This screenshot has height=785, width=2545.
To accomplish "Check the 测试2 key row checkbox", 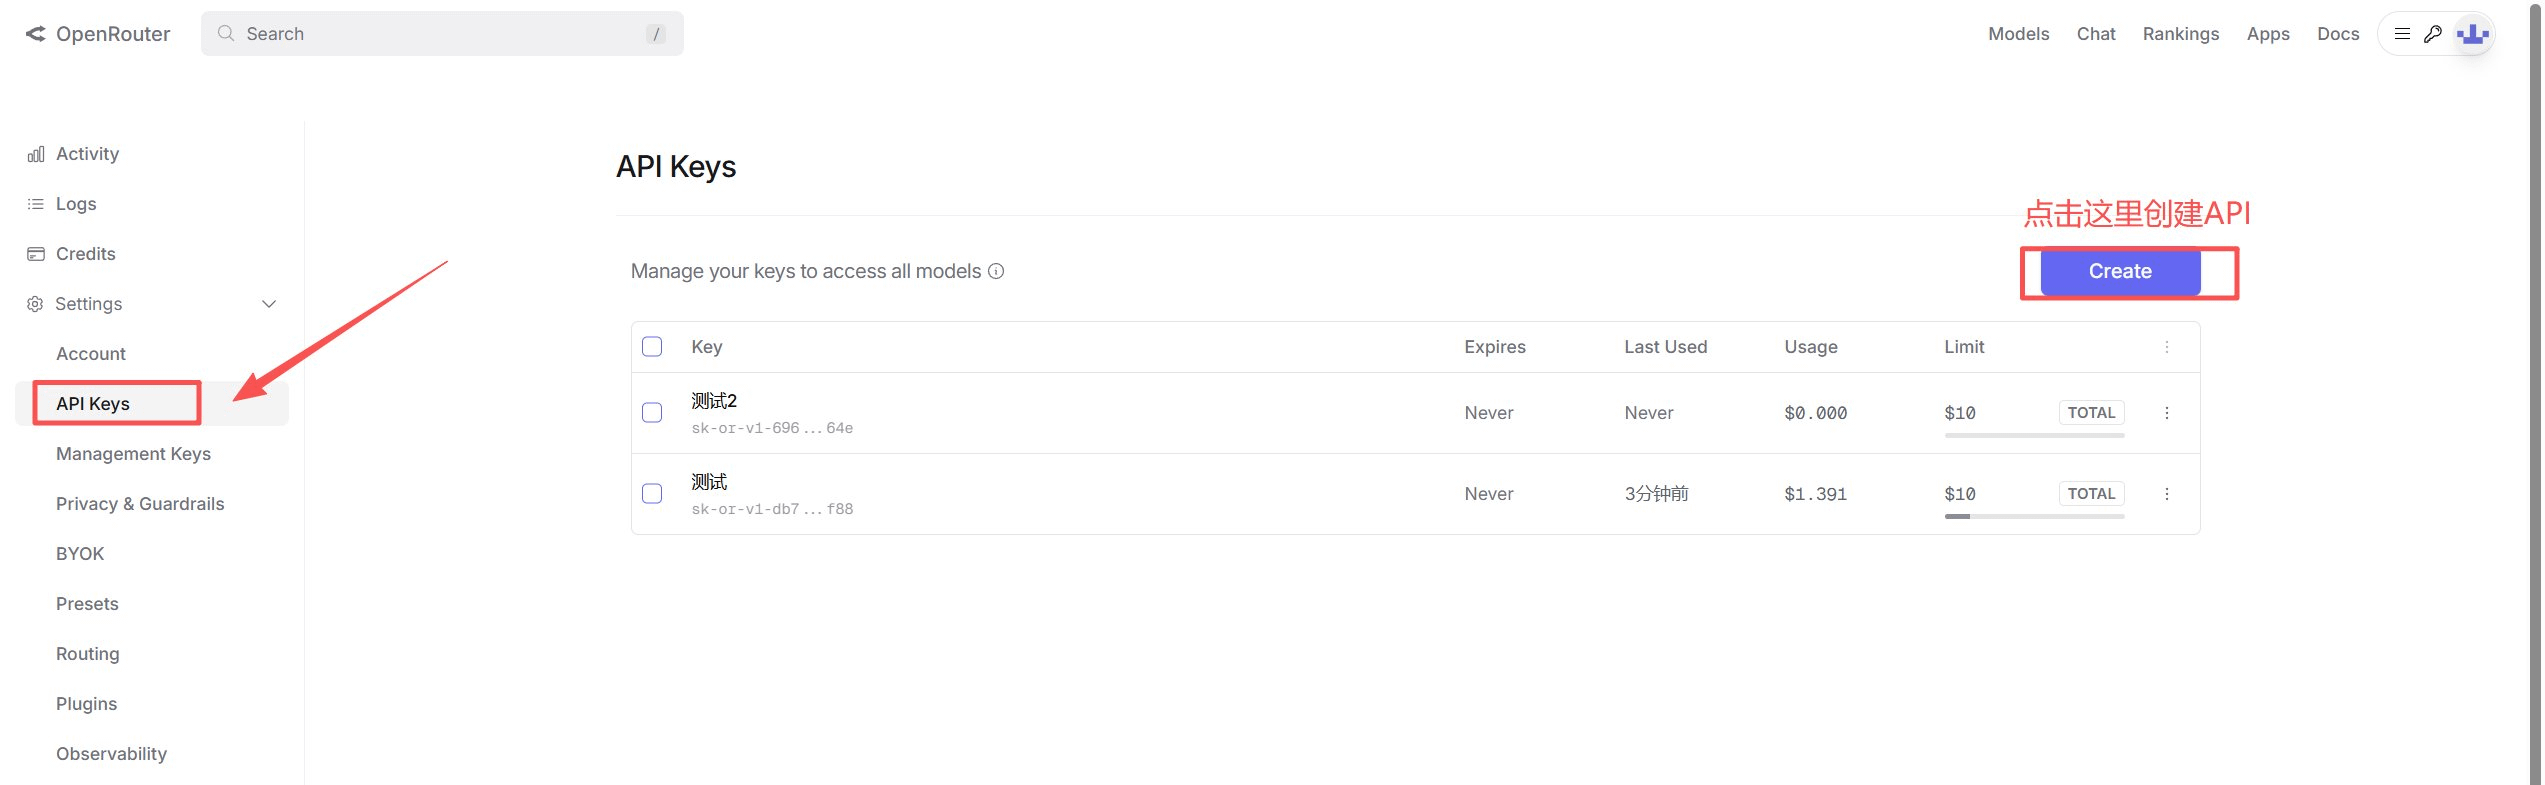I will 652,413.
